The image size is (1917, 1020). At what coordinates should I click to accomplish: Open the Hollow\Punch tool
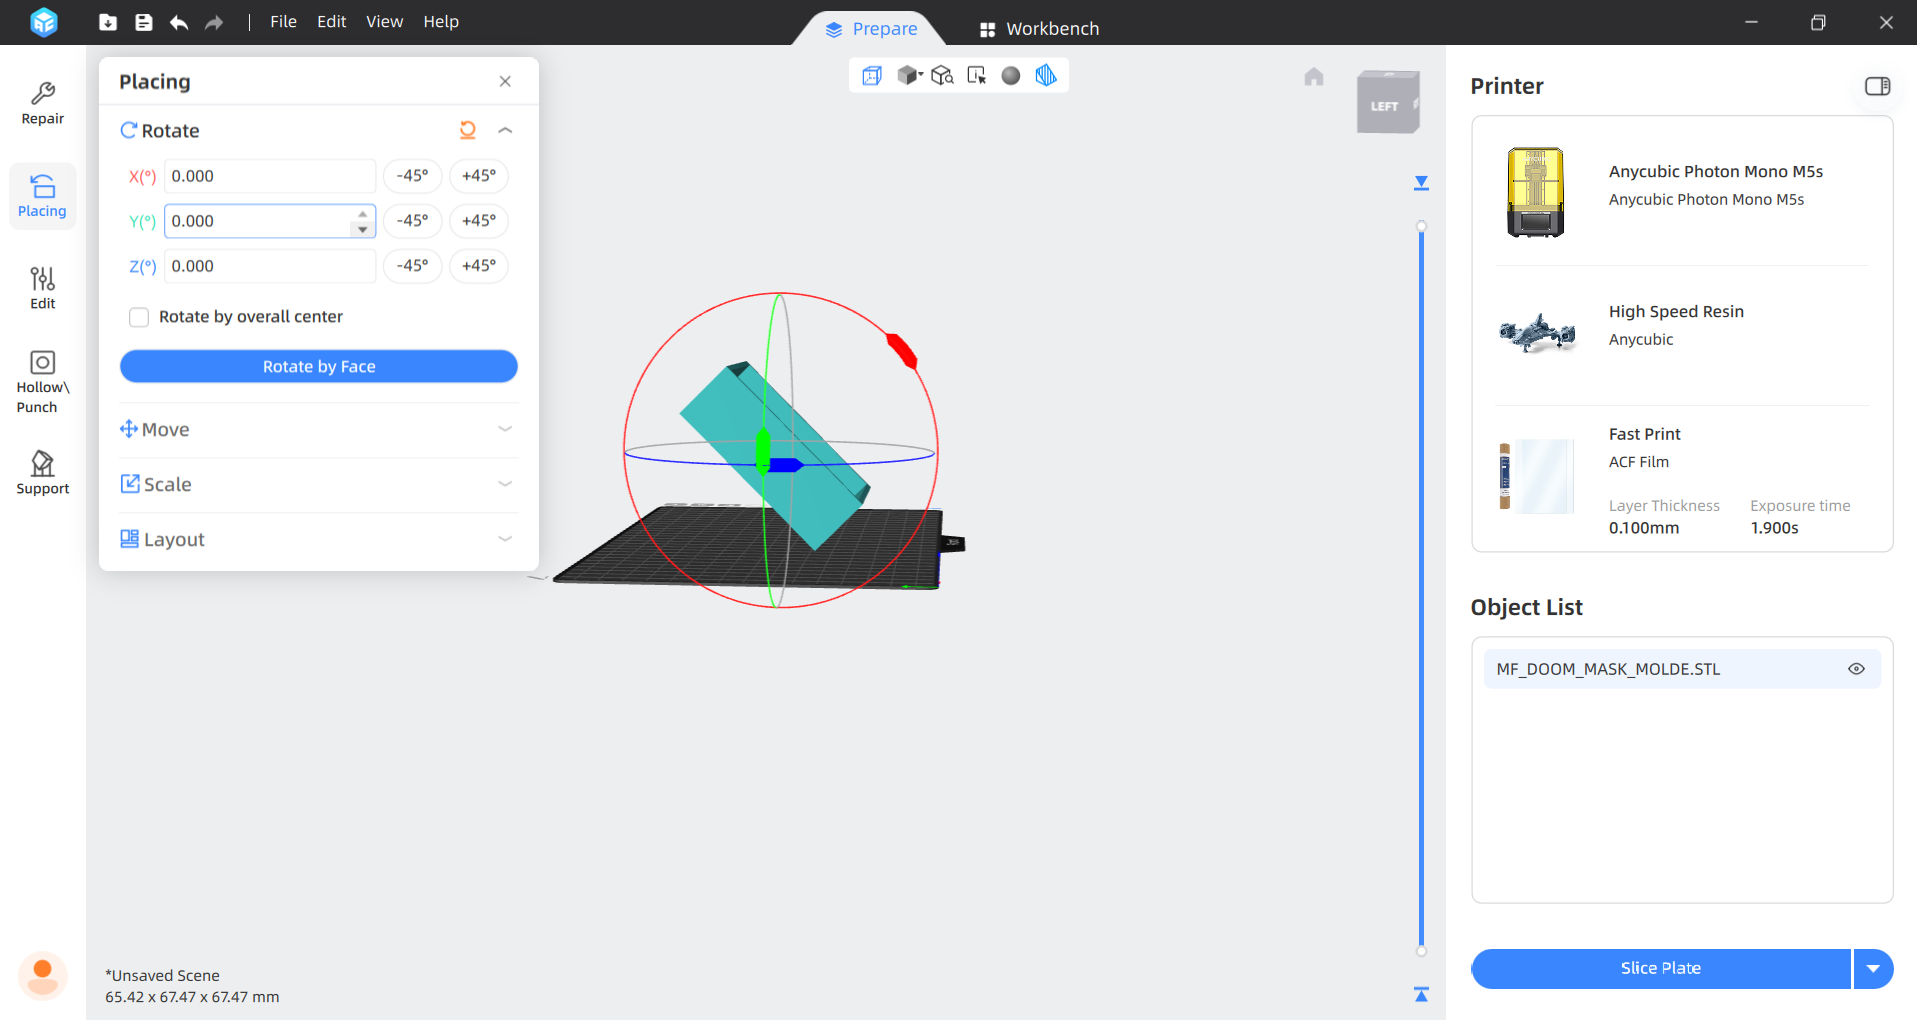point(42,382)
